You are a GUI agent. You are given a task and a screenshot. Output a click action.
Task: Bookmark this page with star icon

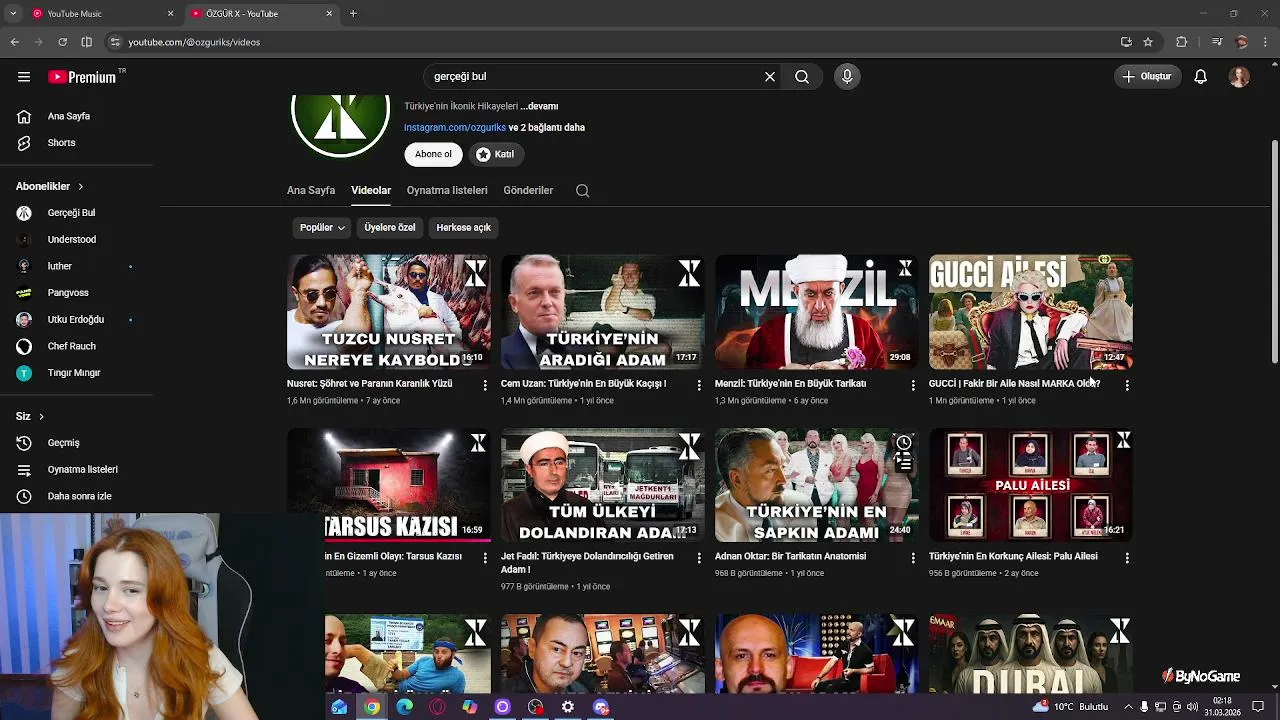click(x=1148, y=42)
